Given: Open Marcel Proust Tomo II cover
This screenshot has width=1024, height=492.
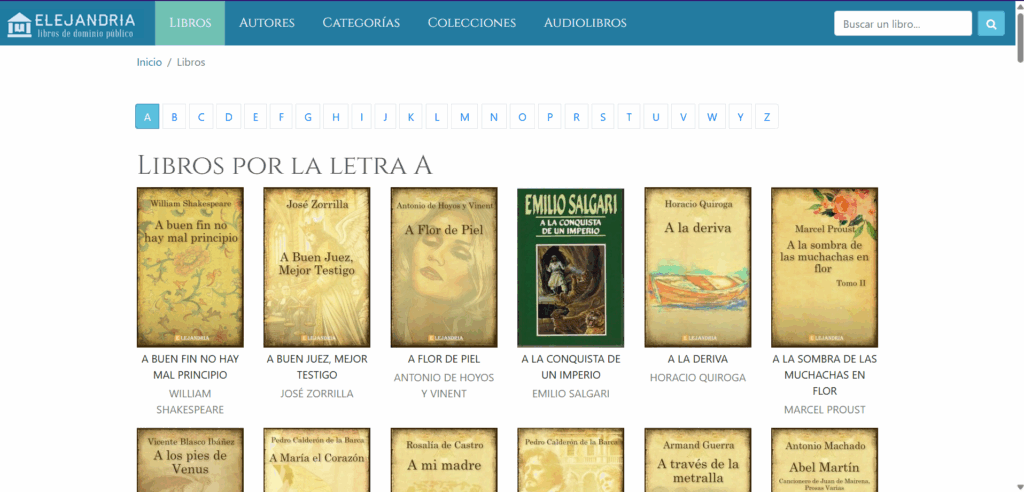Looking at the screenshot, I should [x=824, y=267].
